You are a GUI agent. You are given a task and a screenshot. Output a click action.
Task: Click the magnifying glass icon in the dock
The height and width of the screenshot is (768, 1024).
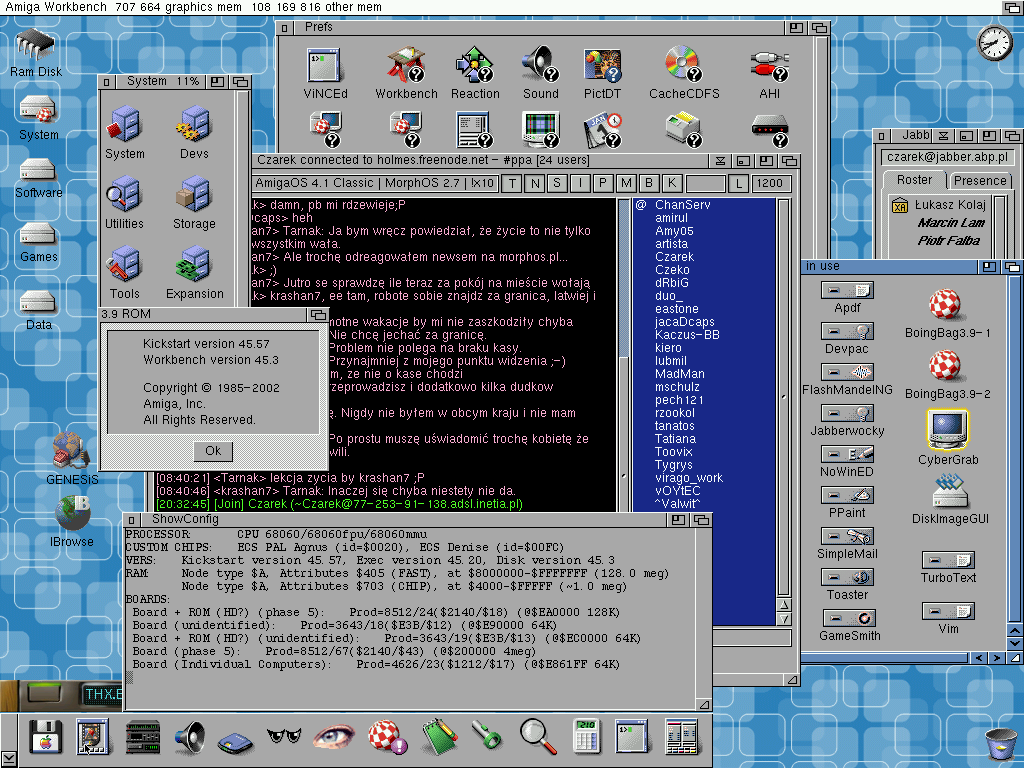[x=537, y=737]
